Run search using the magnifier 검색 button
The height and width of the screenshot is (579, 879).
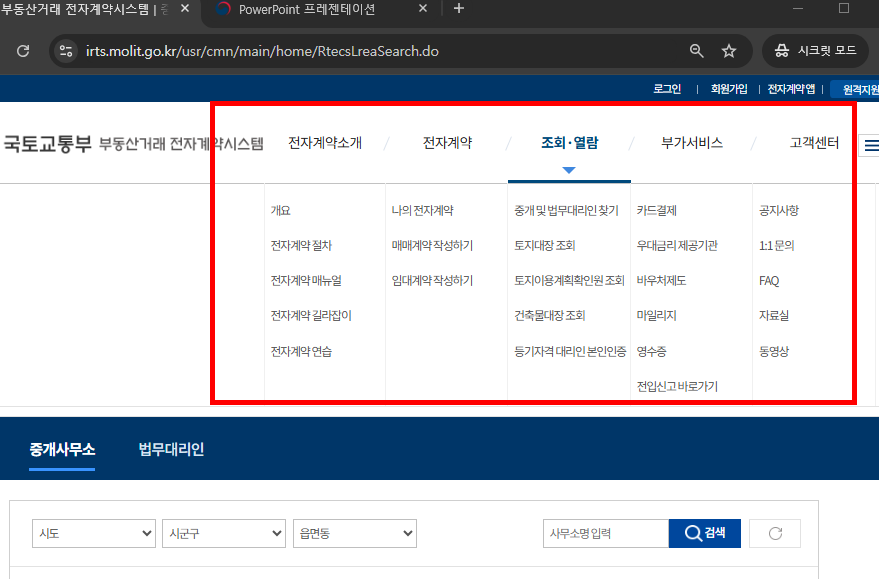coord(704,533)
